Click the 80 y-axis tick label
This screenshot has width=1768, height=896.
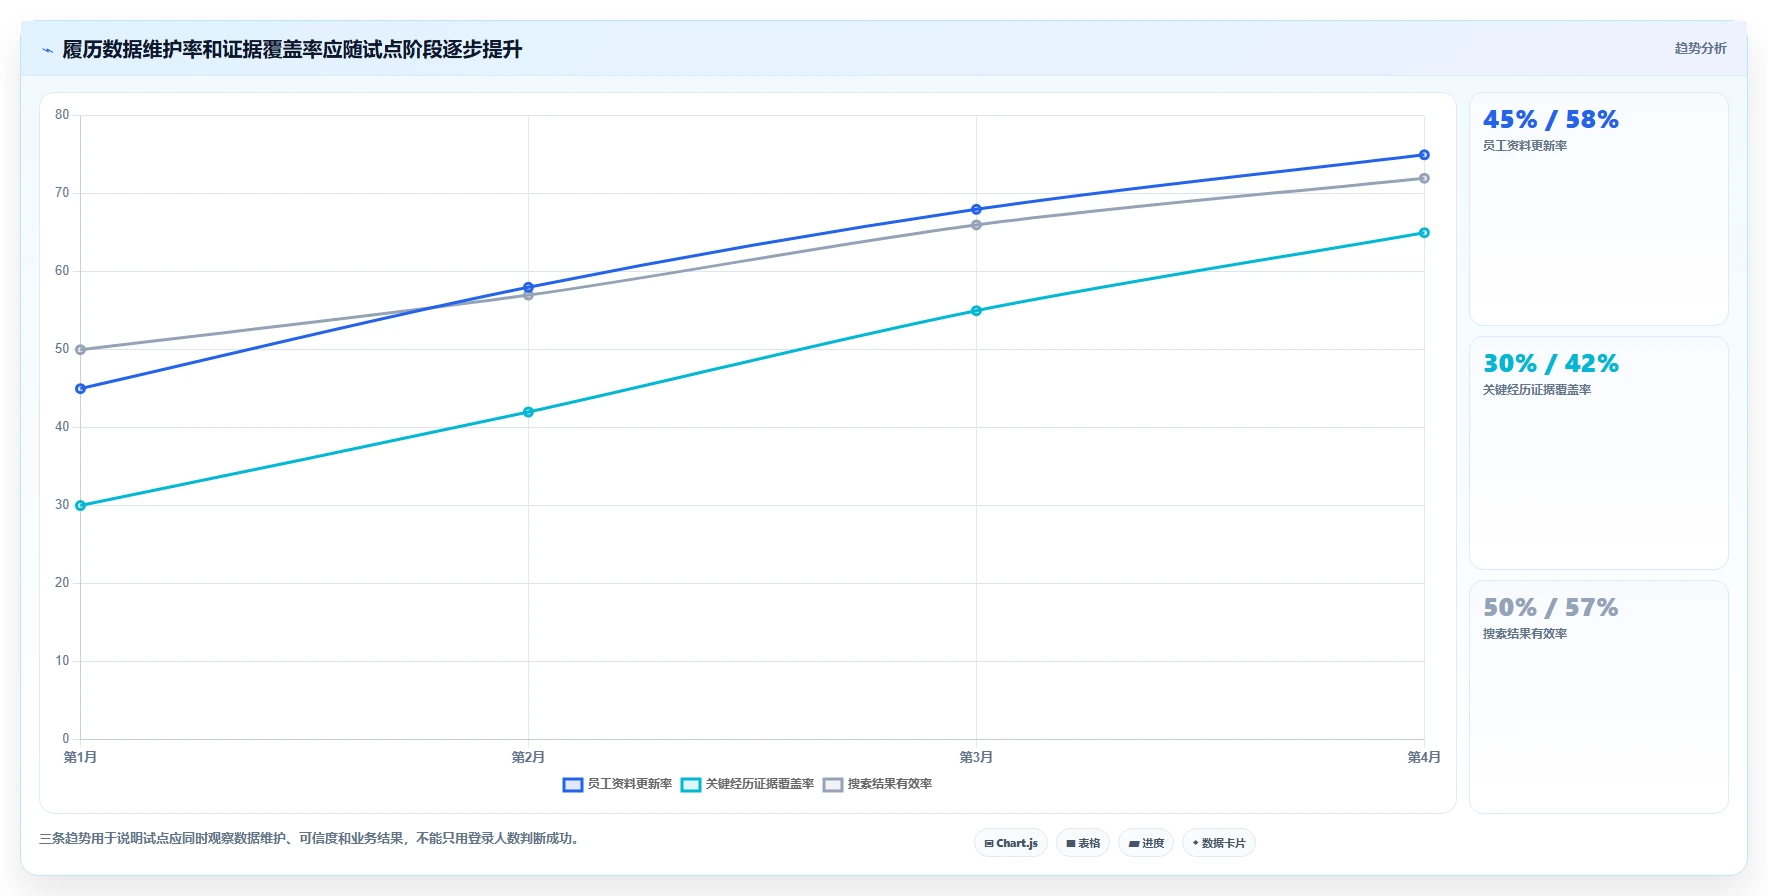tap(62, 115)
